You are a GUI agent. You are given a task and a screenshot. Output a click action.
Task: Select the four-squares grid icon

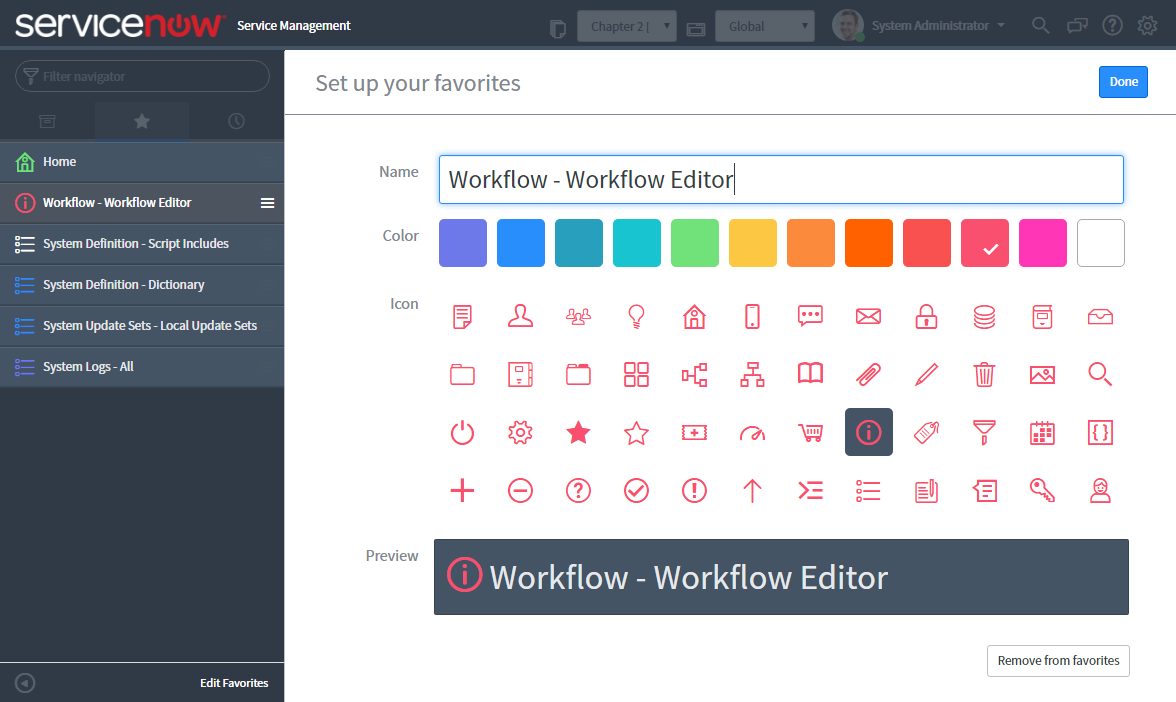(x=636, y=374)
